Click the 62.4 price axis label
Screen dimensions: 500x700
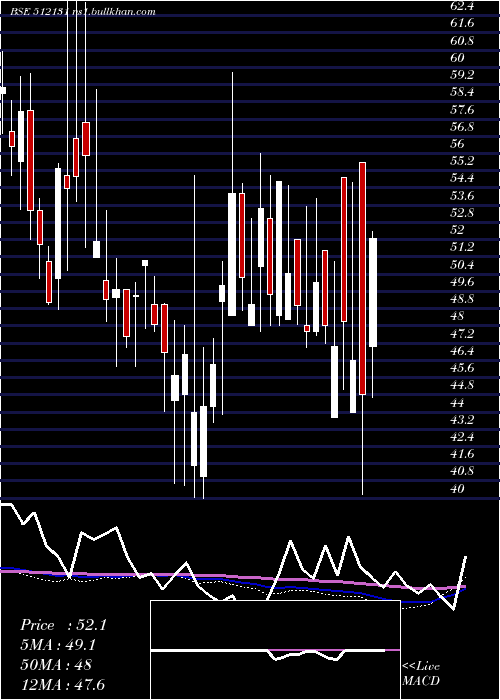[x=462, y=6]
